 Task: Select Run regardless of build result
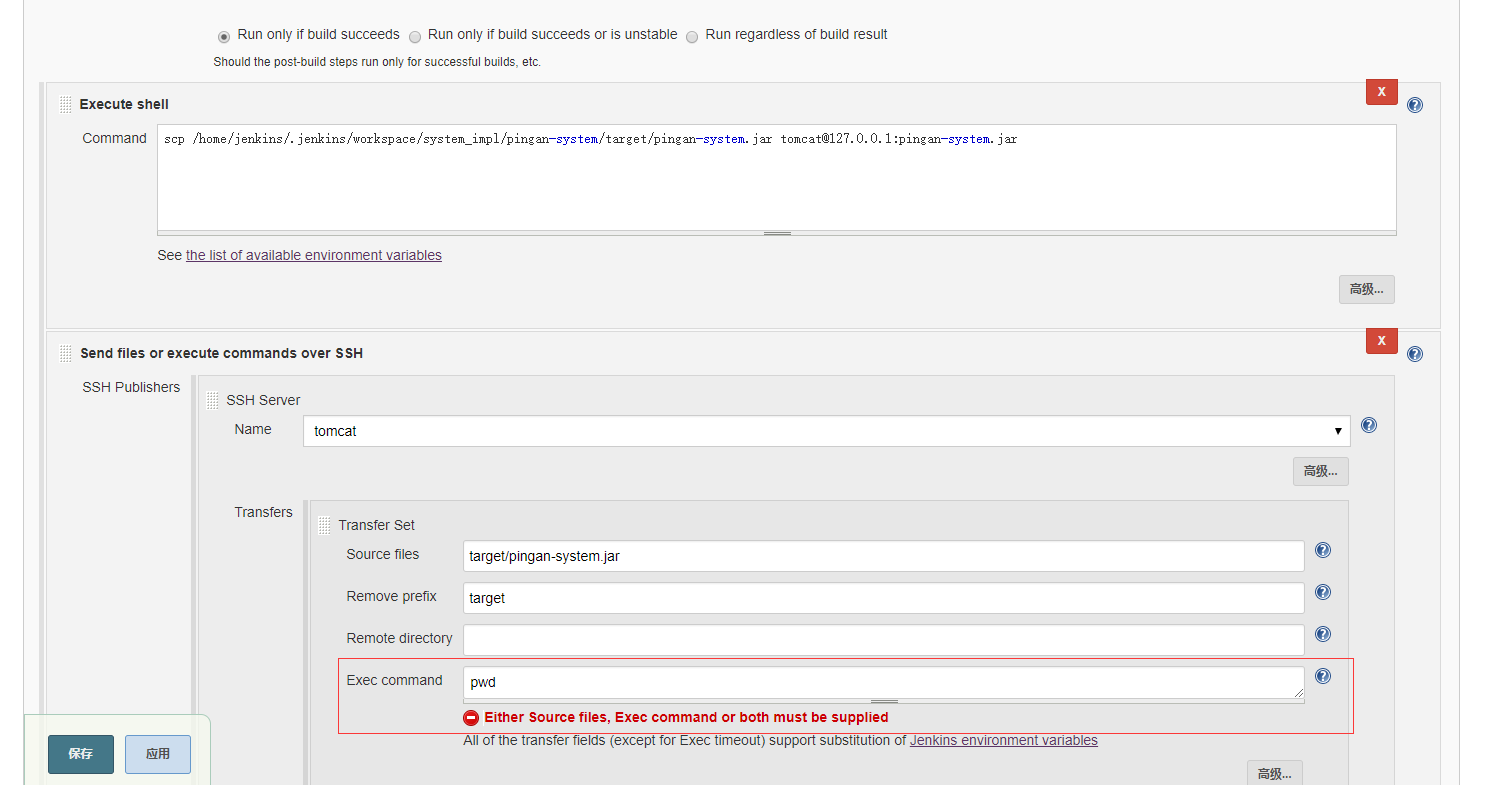point(692,36)
